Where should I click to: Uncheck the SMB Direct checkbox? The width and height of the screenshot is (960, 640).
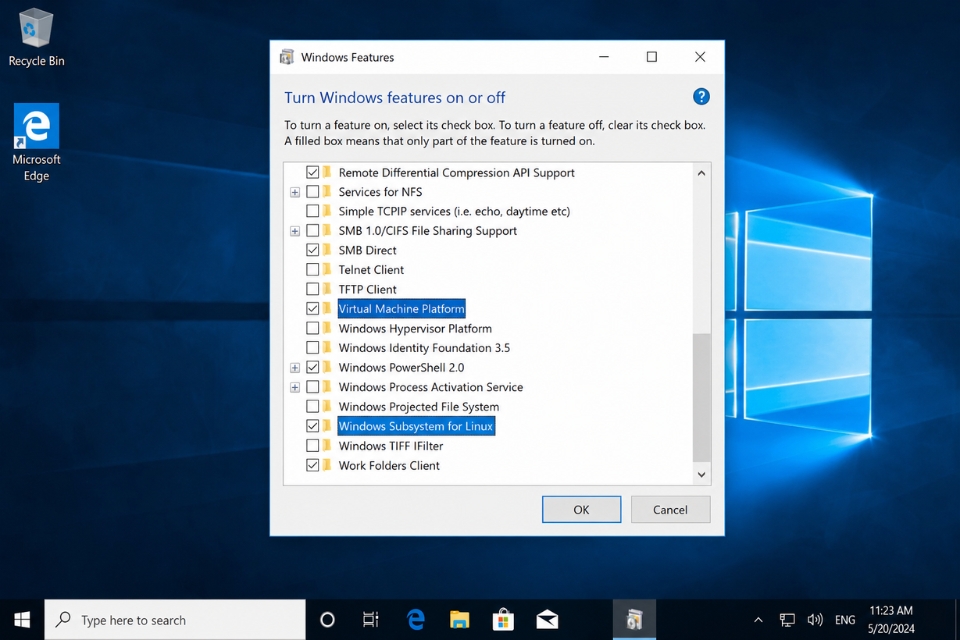click(x=312, y=250)
